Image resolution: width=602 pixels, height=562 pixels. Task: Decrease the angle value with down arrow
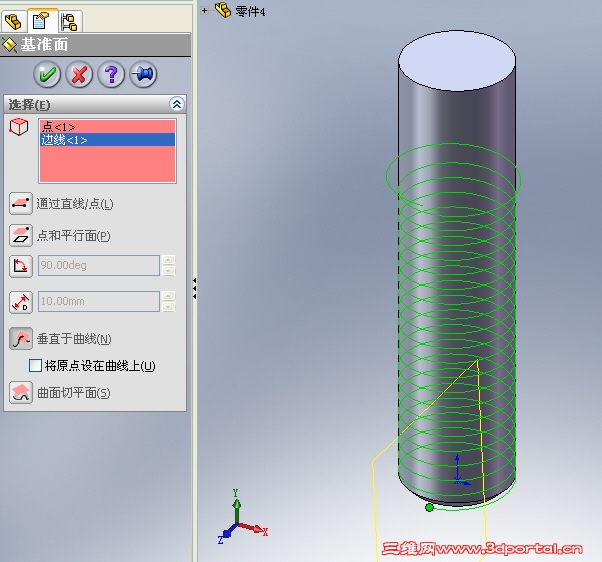pyautogui.click(x=169, y=271)
